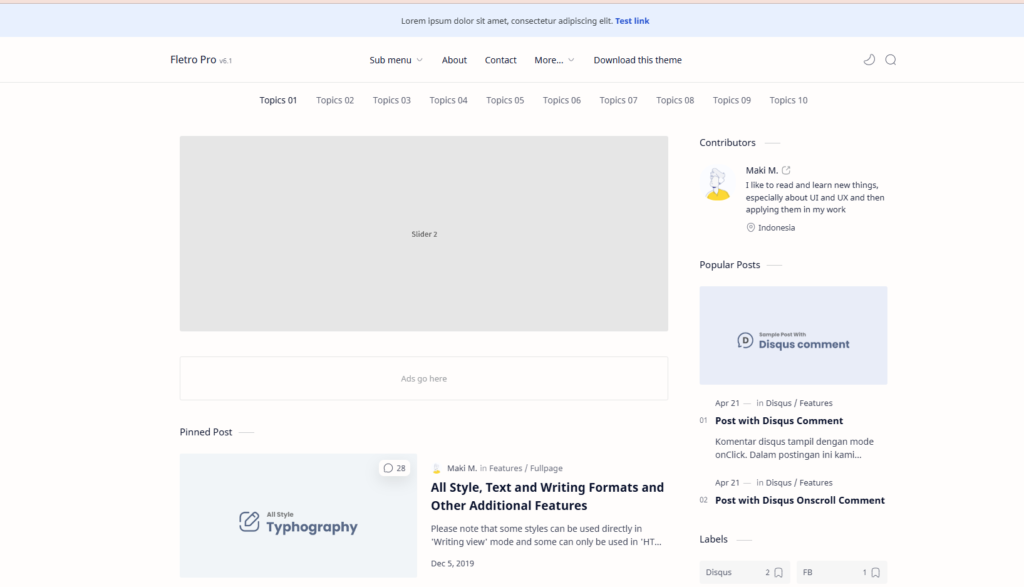Select the Topics 07 tab

click(618, 100)
